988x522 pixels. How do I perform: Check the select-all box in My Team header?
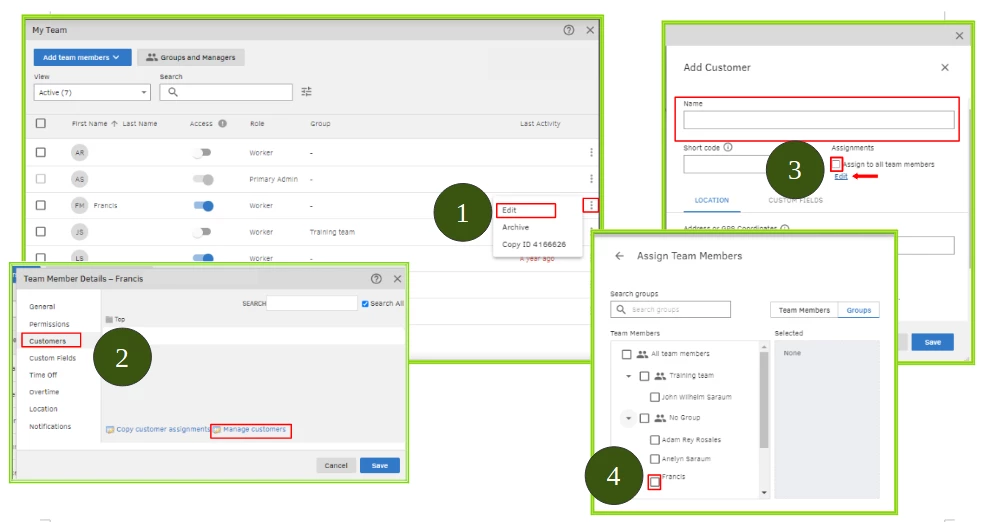coord(41,124)
